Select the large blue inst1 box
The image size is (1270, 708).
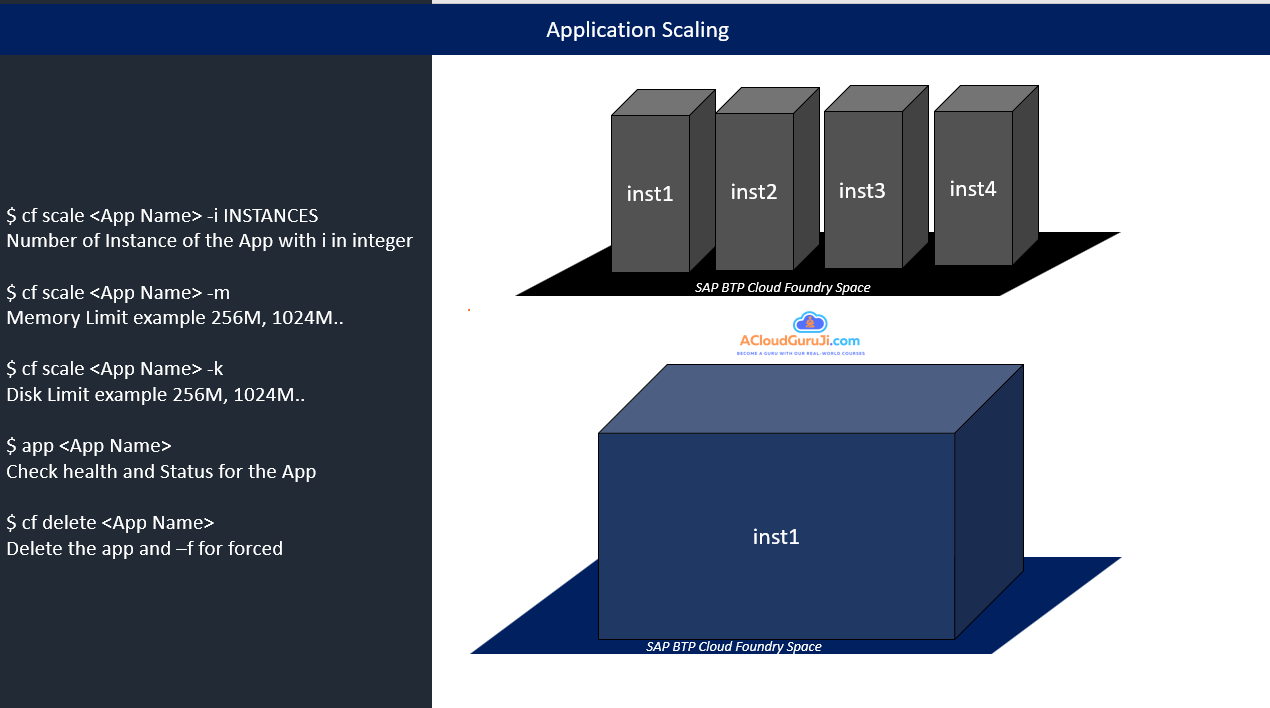pos(776,536)
